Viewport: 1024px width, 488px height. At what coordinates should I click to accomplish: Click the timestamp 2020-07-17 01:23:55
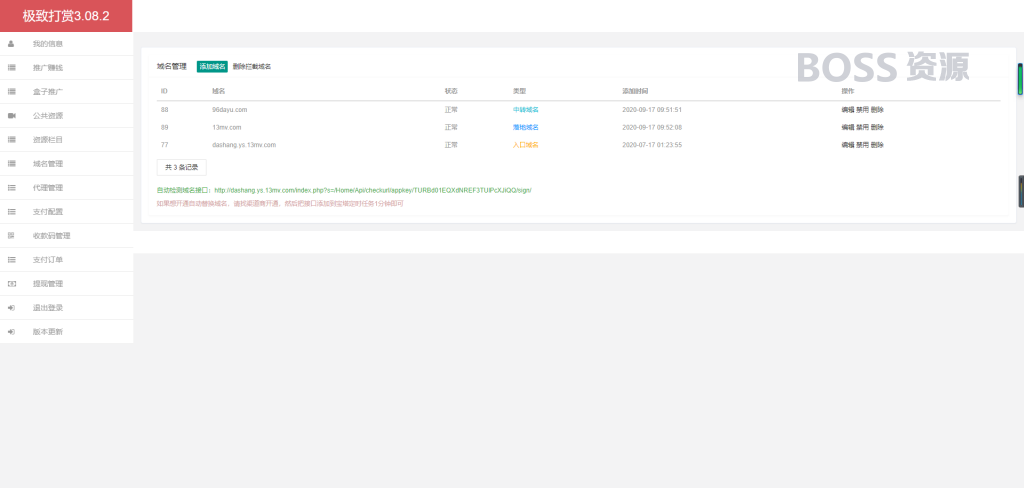click(x=652, y=145)
